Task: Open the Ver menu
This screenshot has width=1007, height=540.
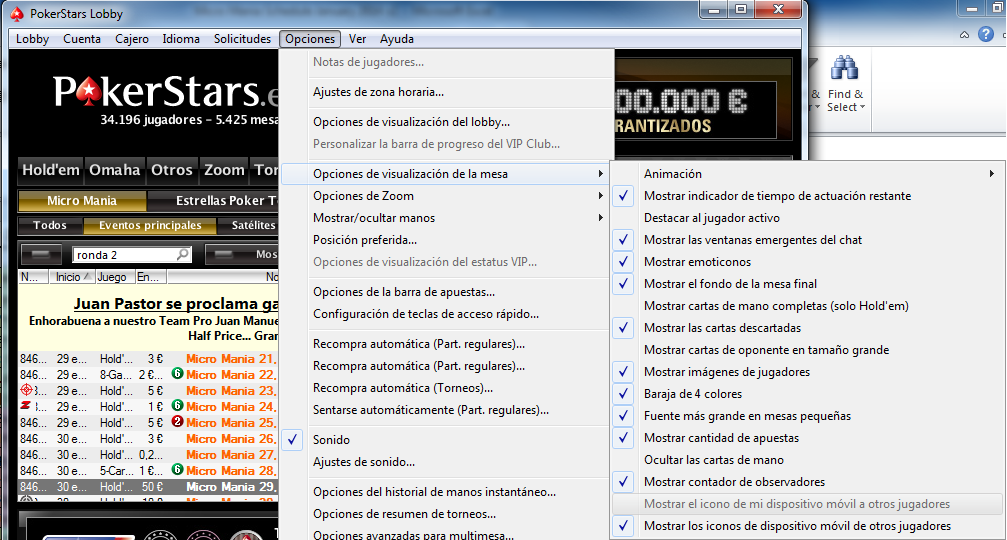Action: coord(357,39)
